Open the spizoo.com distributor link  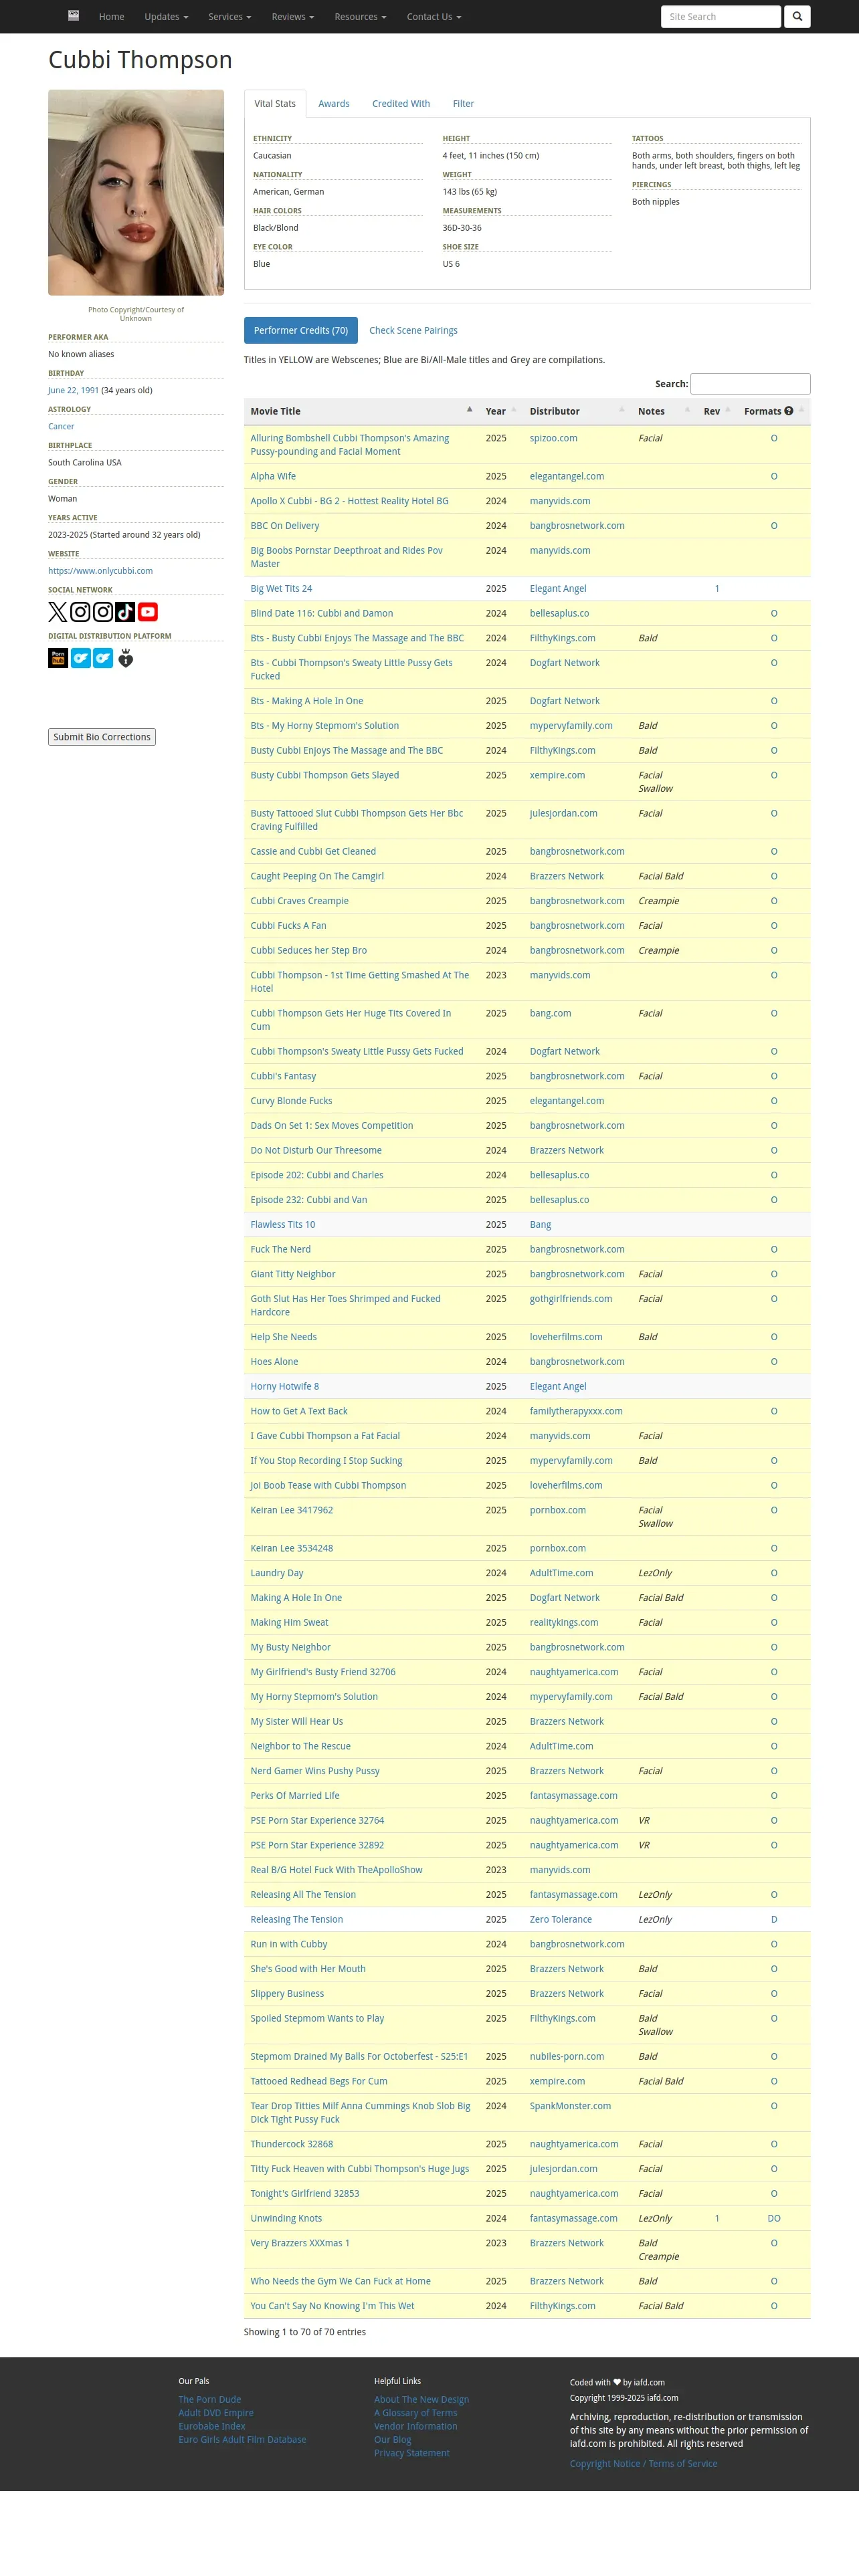(553, 439)
